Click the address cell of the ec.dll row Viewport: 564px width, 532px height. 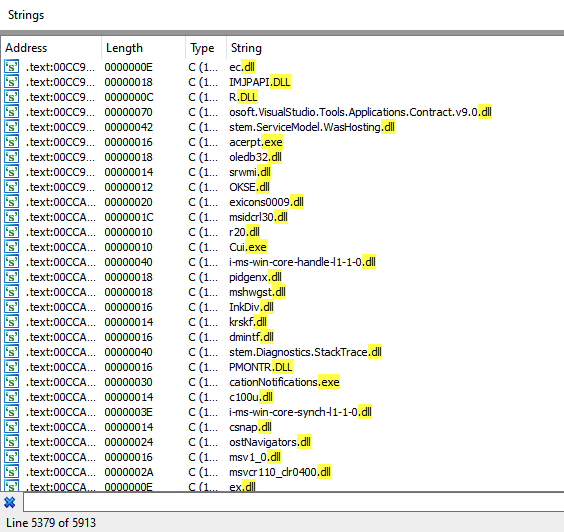pyautogui.click(x=60, y=67)
